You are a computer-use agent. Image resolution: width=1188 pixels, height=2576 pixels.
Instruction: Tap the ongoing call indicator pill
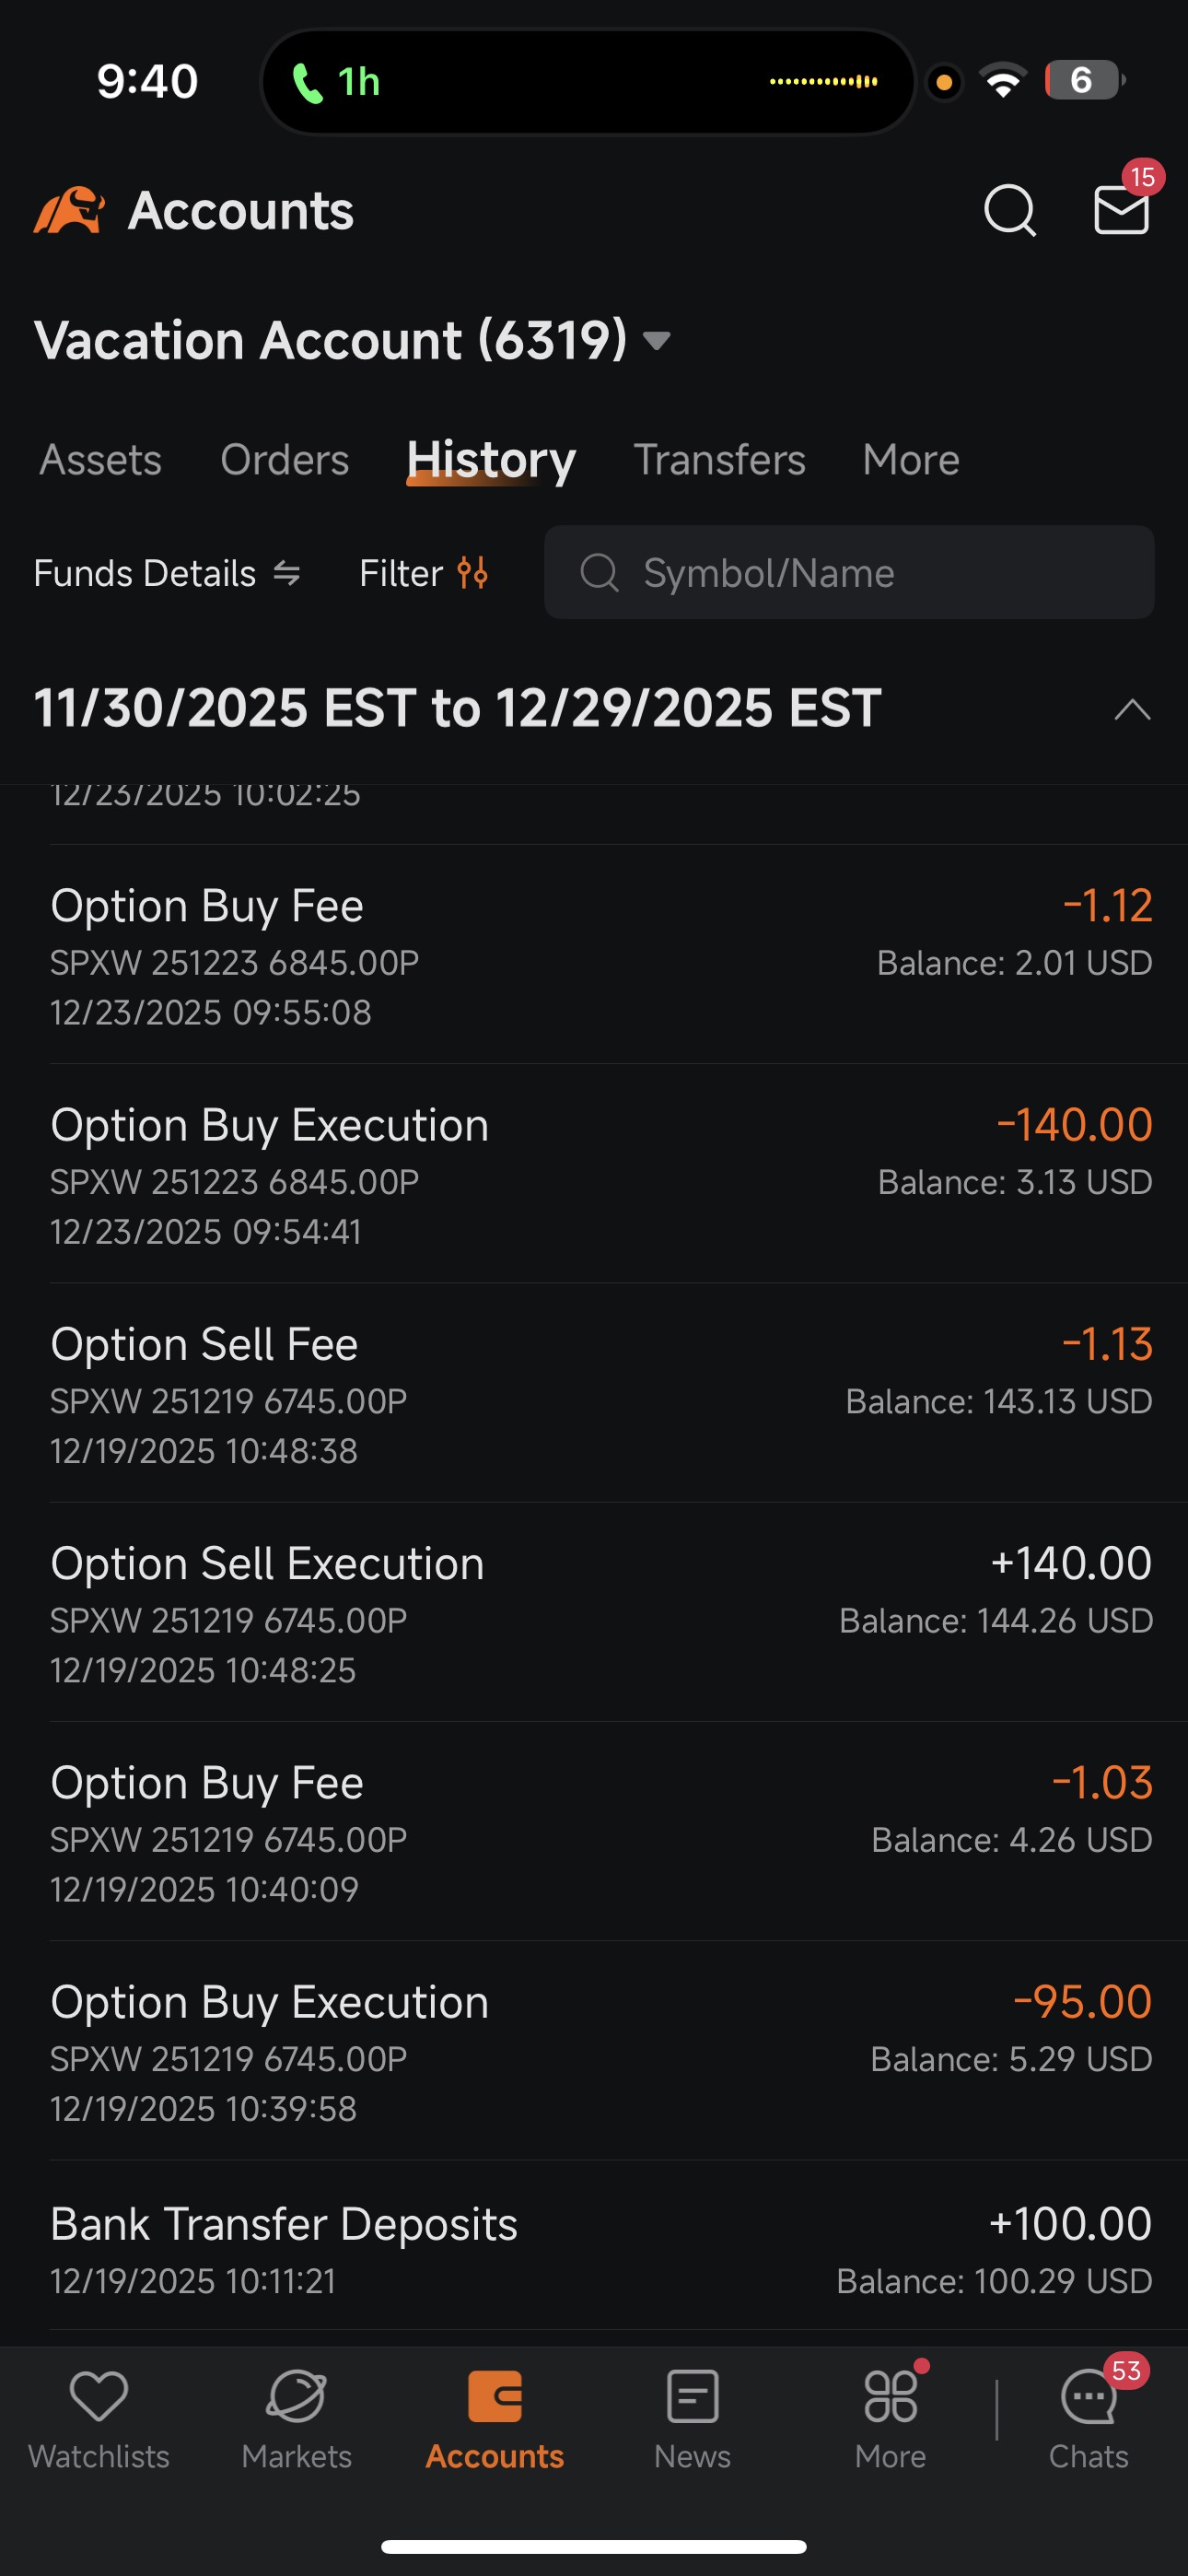pyautogui.click(x=588, y=81)
